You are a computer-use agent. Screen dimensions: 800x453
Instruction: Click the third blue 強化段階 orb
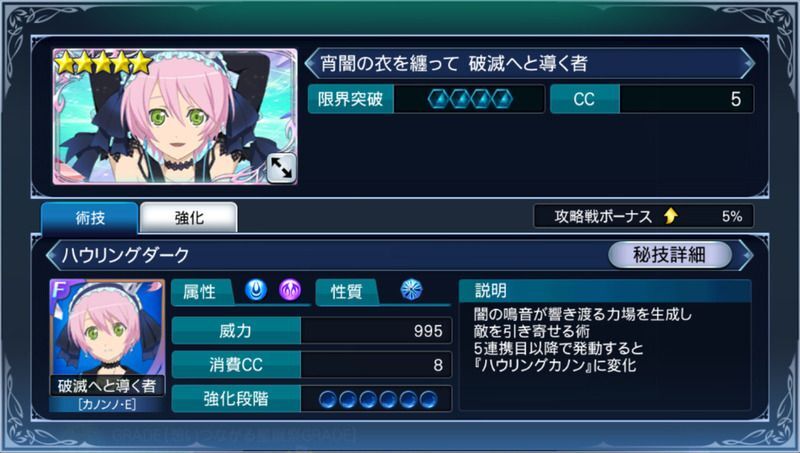tap(368, 399)
